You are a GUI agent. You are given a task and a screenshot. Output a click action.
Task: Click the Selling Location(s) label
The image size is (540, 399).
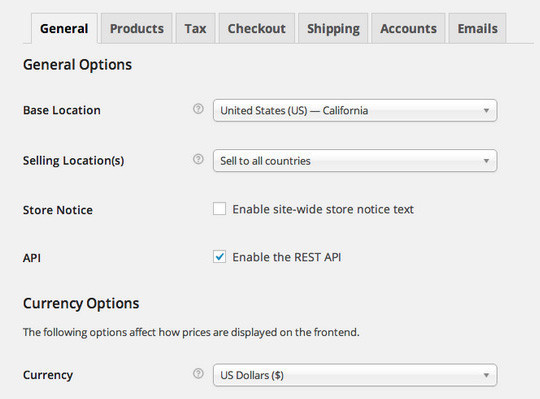[73, 161]
